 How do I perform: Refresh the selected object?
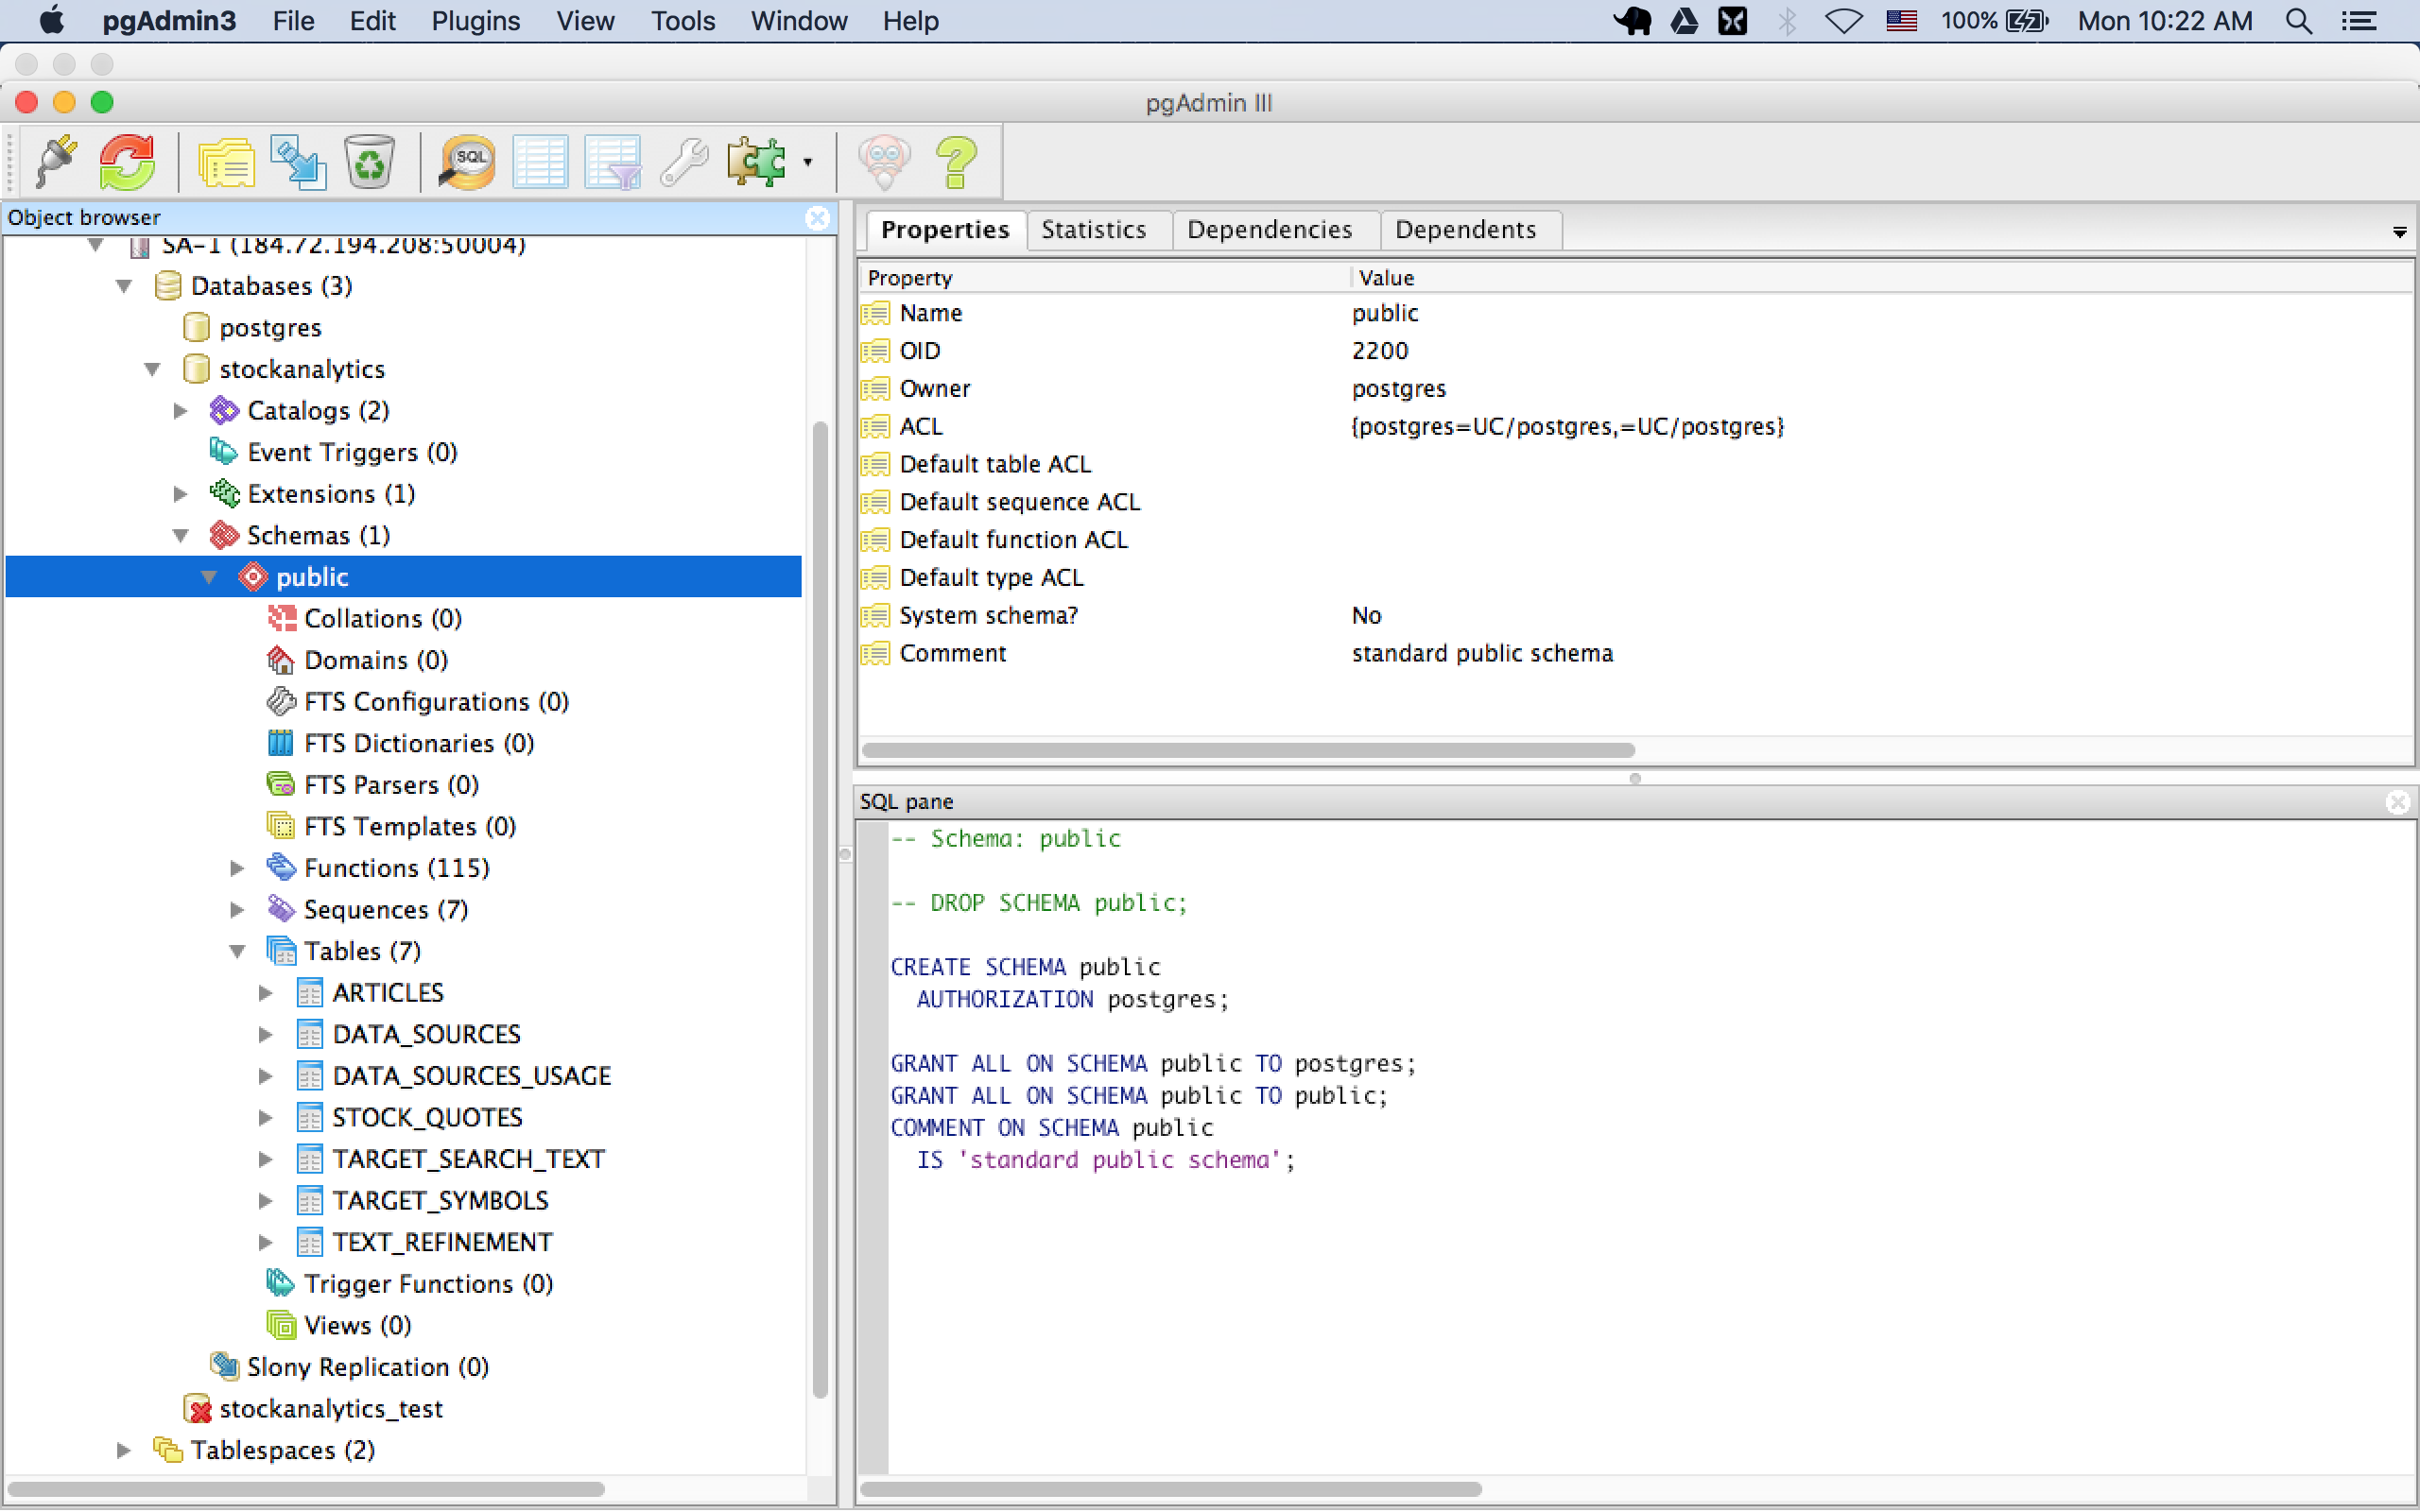click(127, 161)
